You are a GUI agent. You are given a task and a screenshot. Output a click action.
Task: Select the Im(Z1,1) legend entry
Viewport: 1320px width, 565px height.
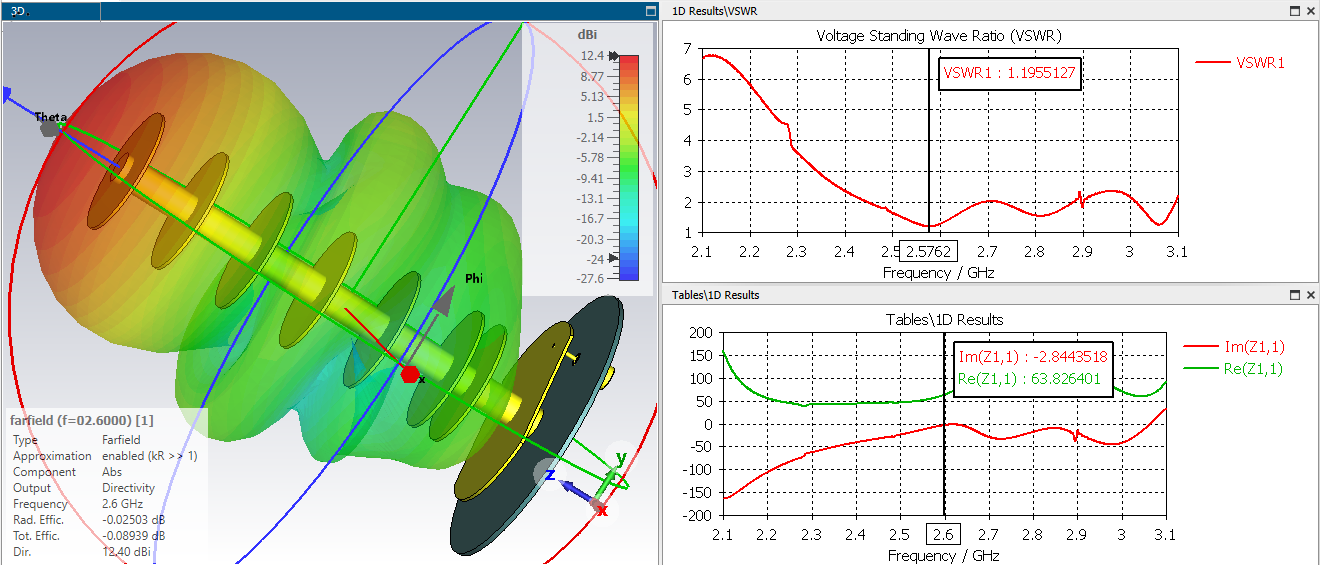[1234, 347]
